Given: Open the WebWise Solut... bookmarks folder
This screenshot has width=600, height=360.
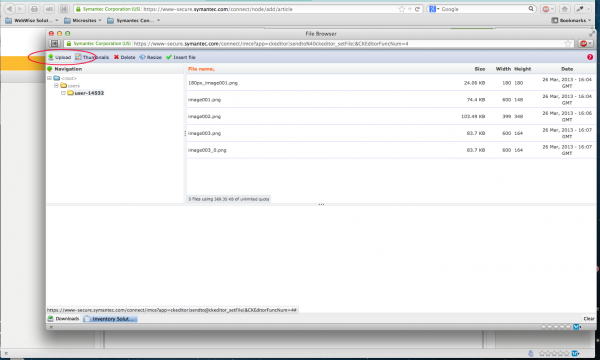Looking at the screenshot, I should point(32,20).
